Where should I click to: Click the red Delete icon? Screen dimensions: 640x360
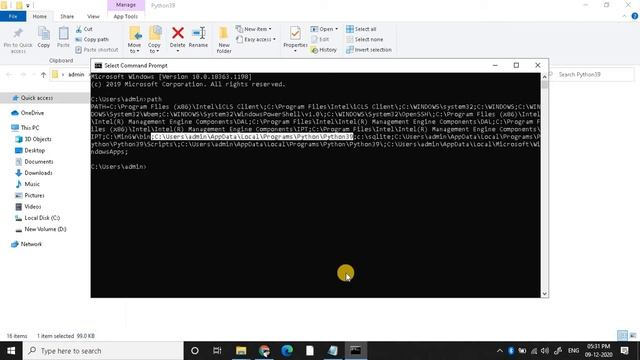(178, 33)
